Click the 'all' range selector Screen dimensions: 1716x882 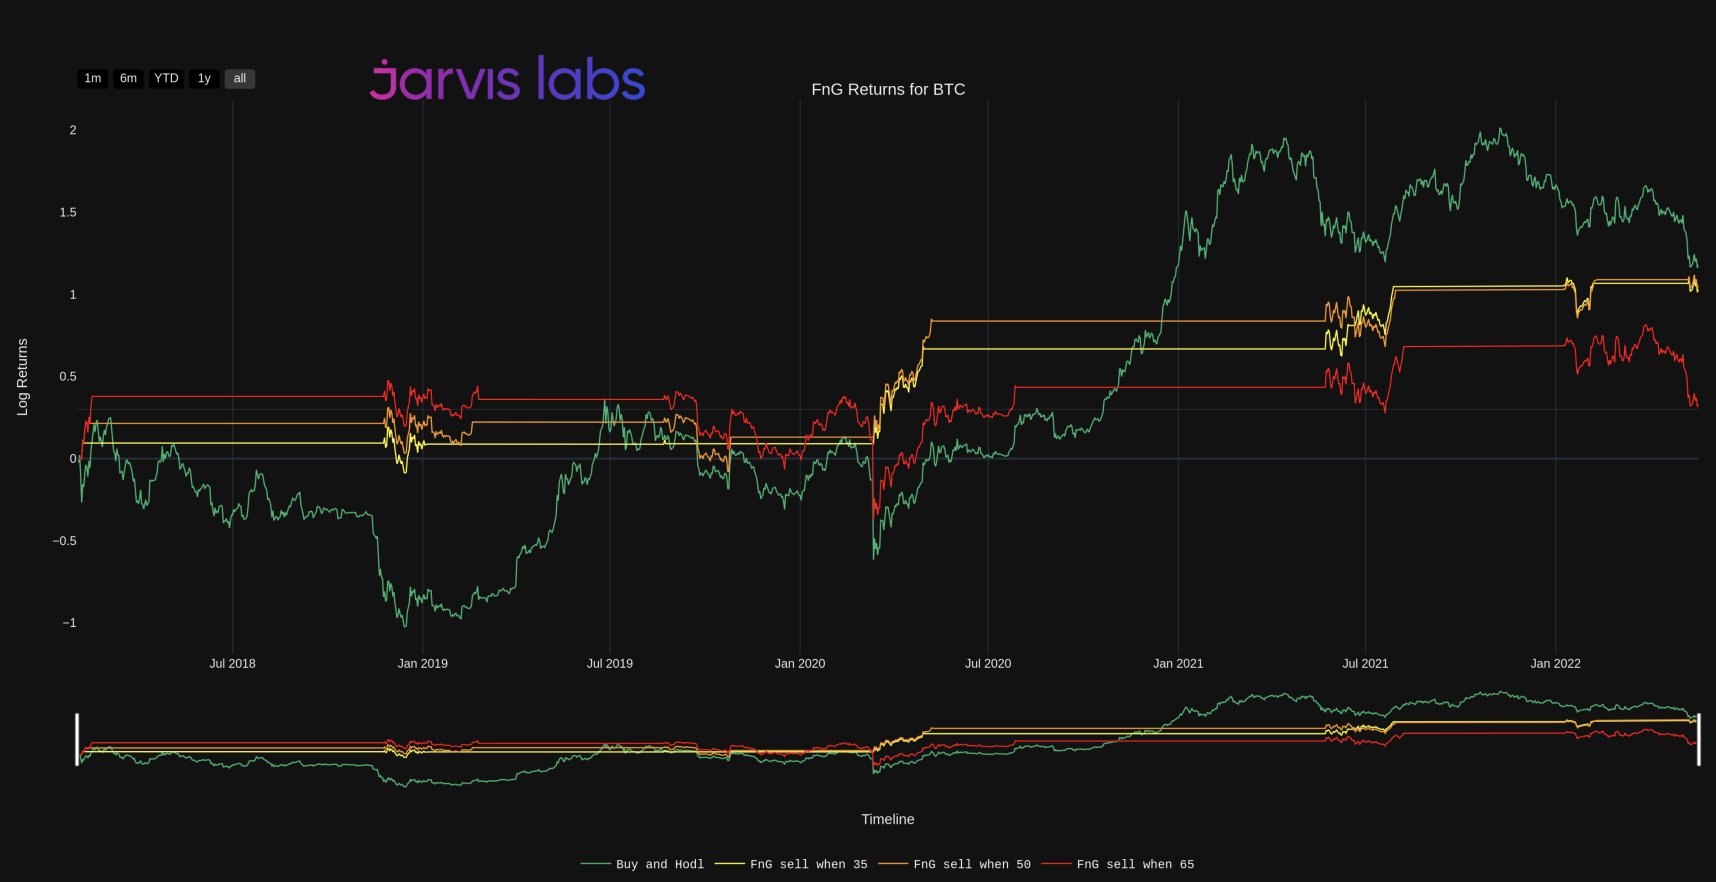point(240,78)
